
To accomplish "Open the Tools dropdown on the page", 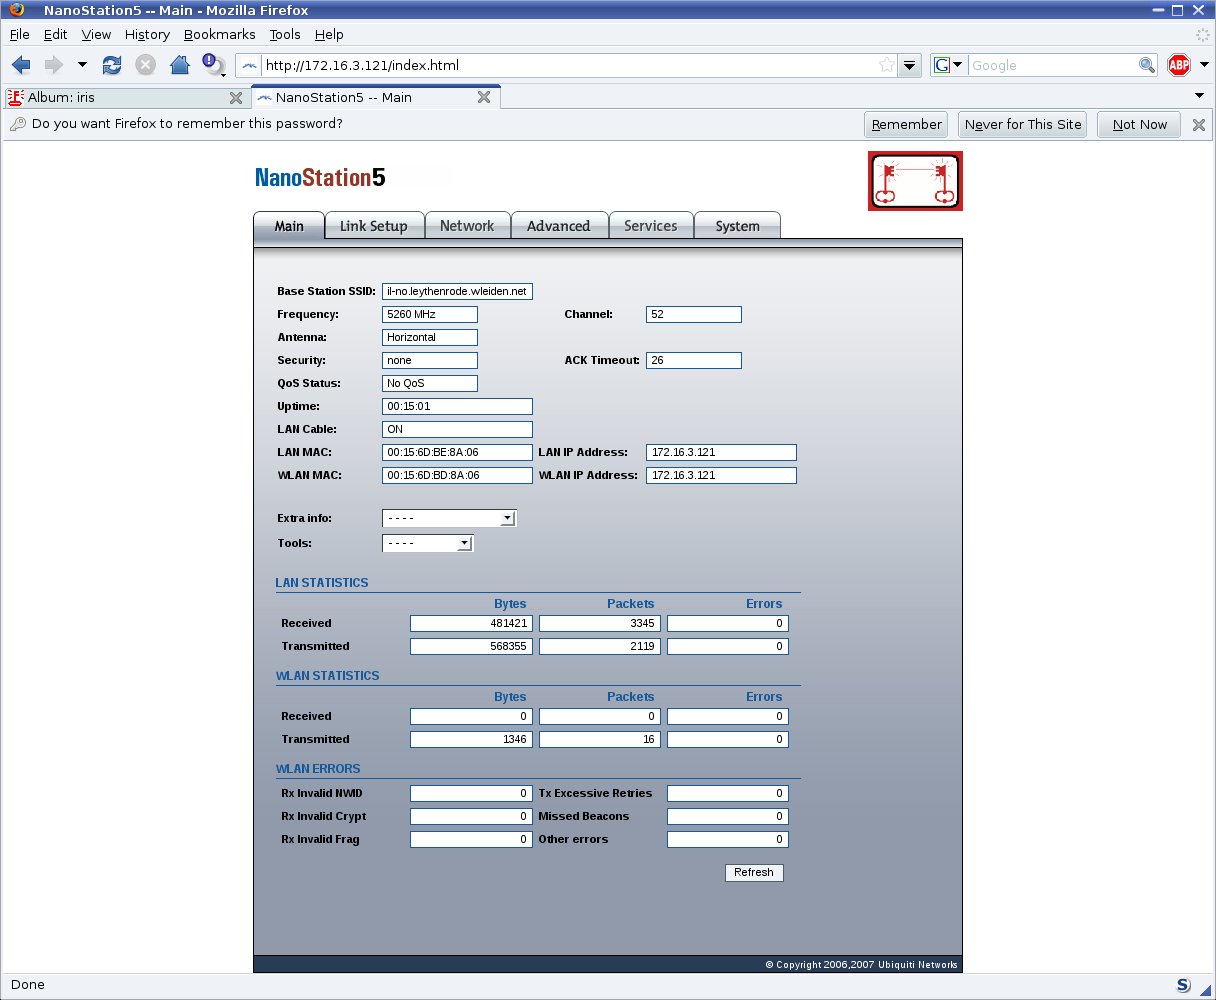I will (x=464, y=543).
